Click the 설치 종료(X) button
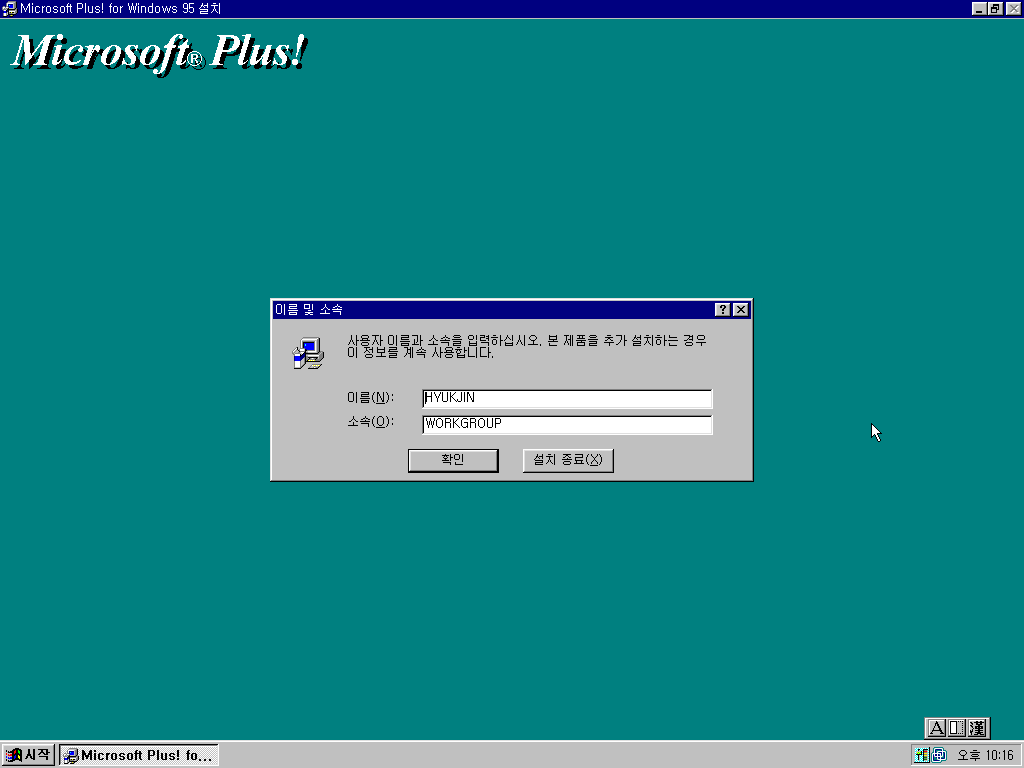The width and height of the screenshot is (1024, 768). point(568,460)
